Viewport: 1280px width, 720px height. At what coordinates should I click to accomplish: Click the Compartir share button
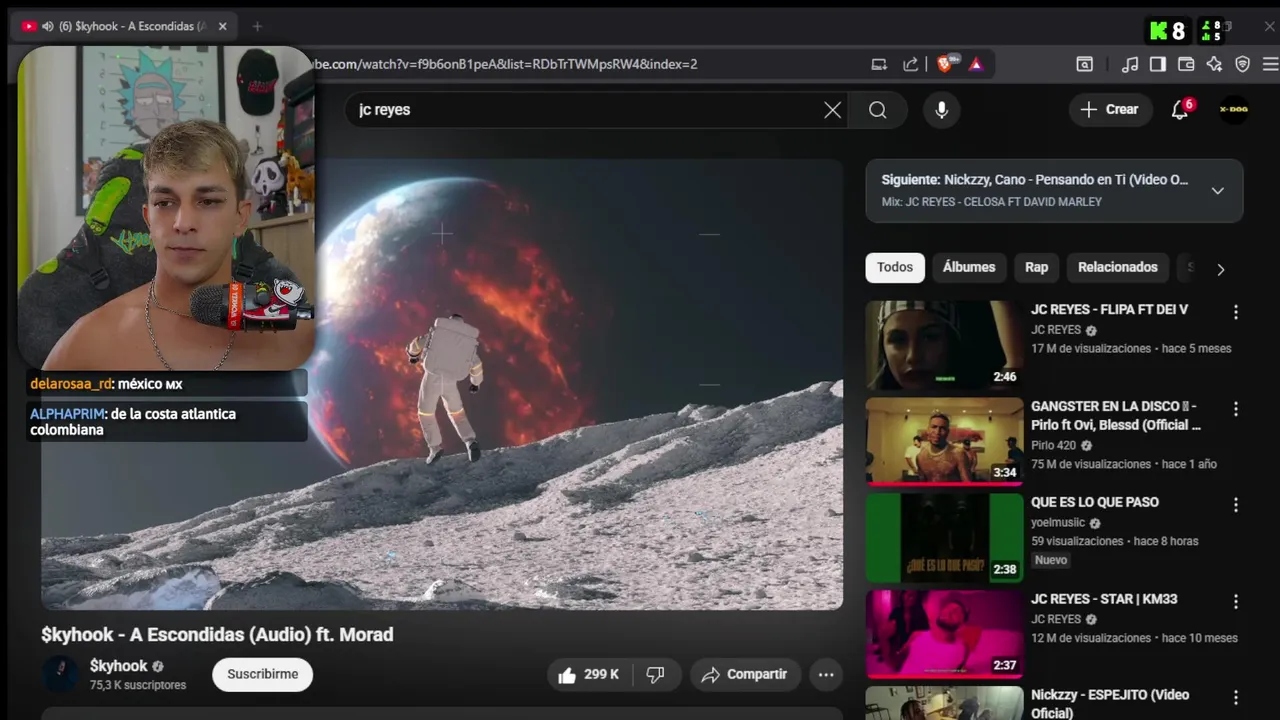[744, 675]
